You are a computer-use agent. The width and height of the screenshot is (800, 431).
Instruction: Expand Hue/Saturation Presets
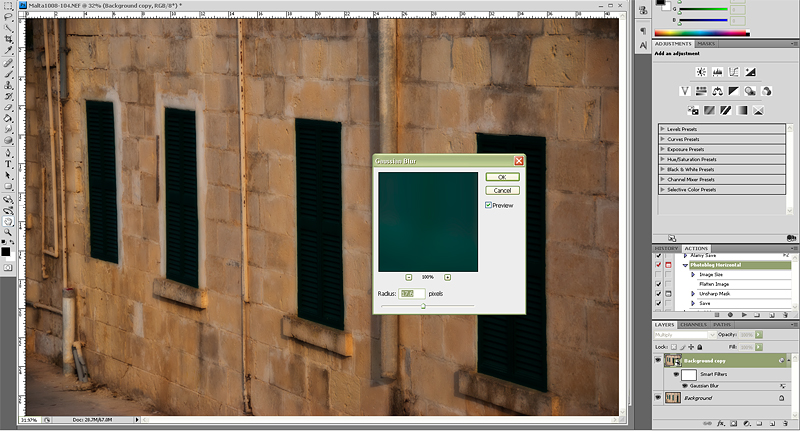[663, 159]
